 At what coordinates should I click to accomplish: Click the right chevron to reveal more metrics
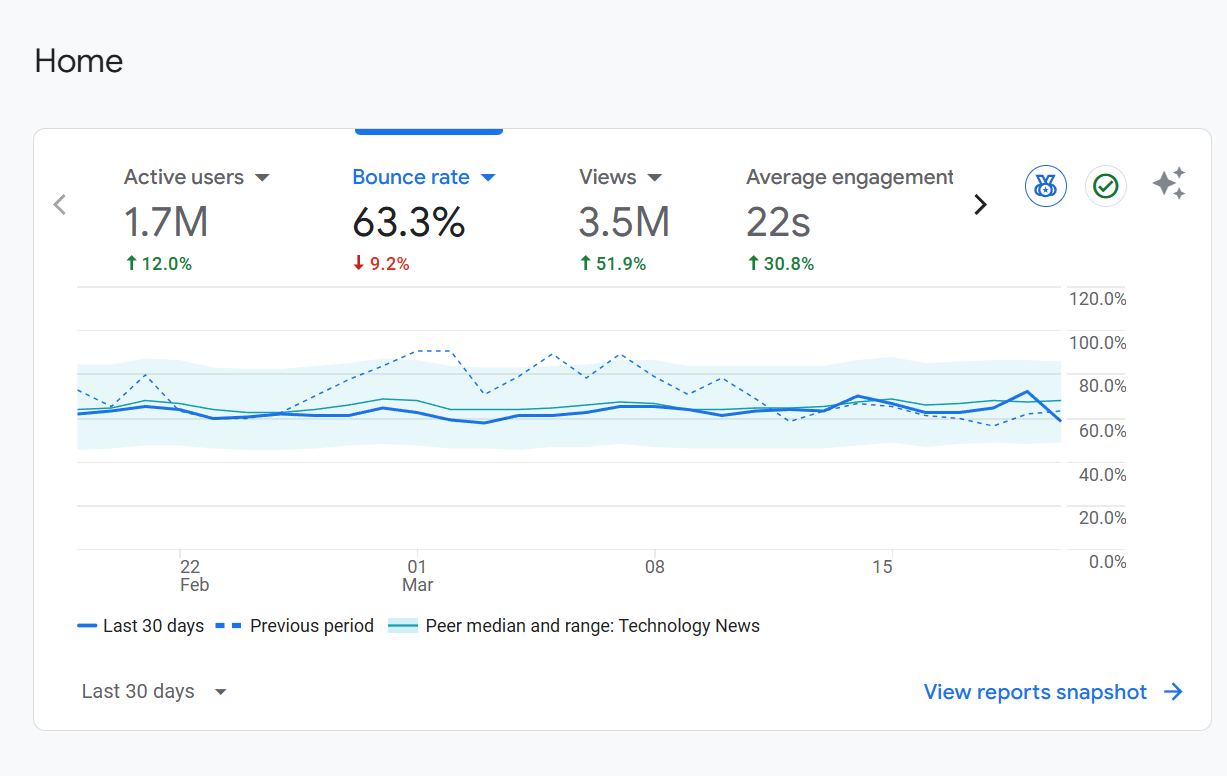981,204
